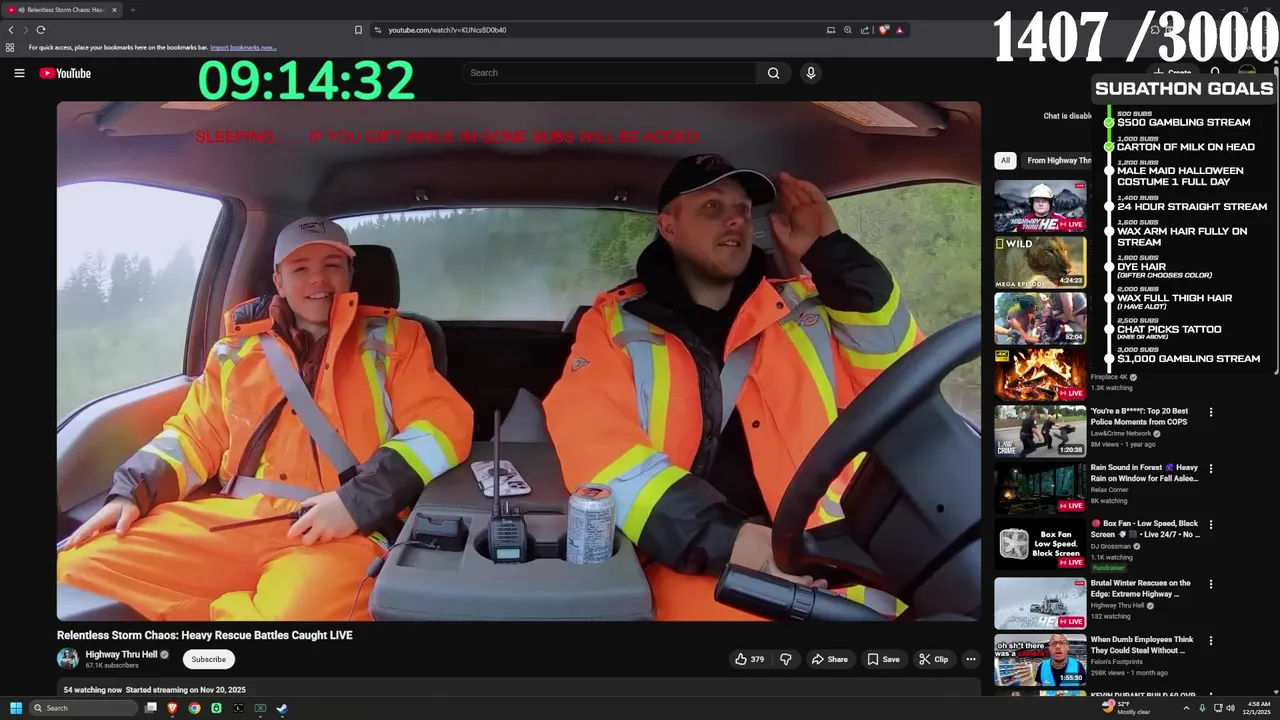The height and width of the screenshot is (720, 1280).
Task: Open the Highway Thru Hell live thumbnail
Action: coord(1040,206)
